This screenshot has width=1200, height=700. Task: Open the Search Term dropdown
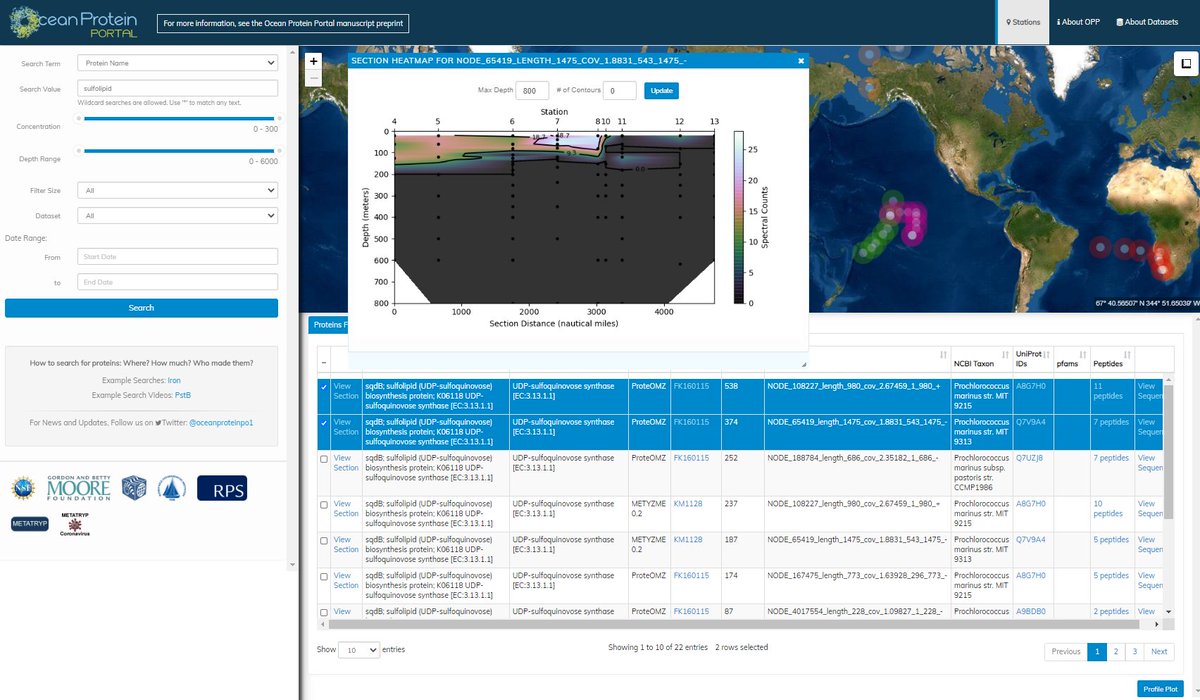point(177,63)
